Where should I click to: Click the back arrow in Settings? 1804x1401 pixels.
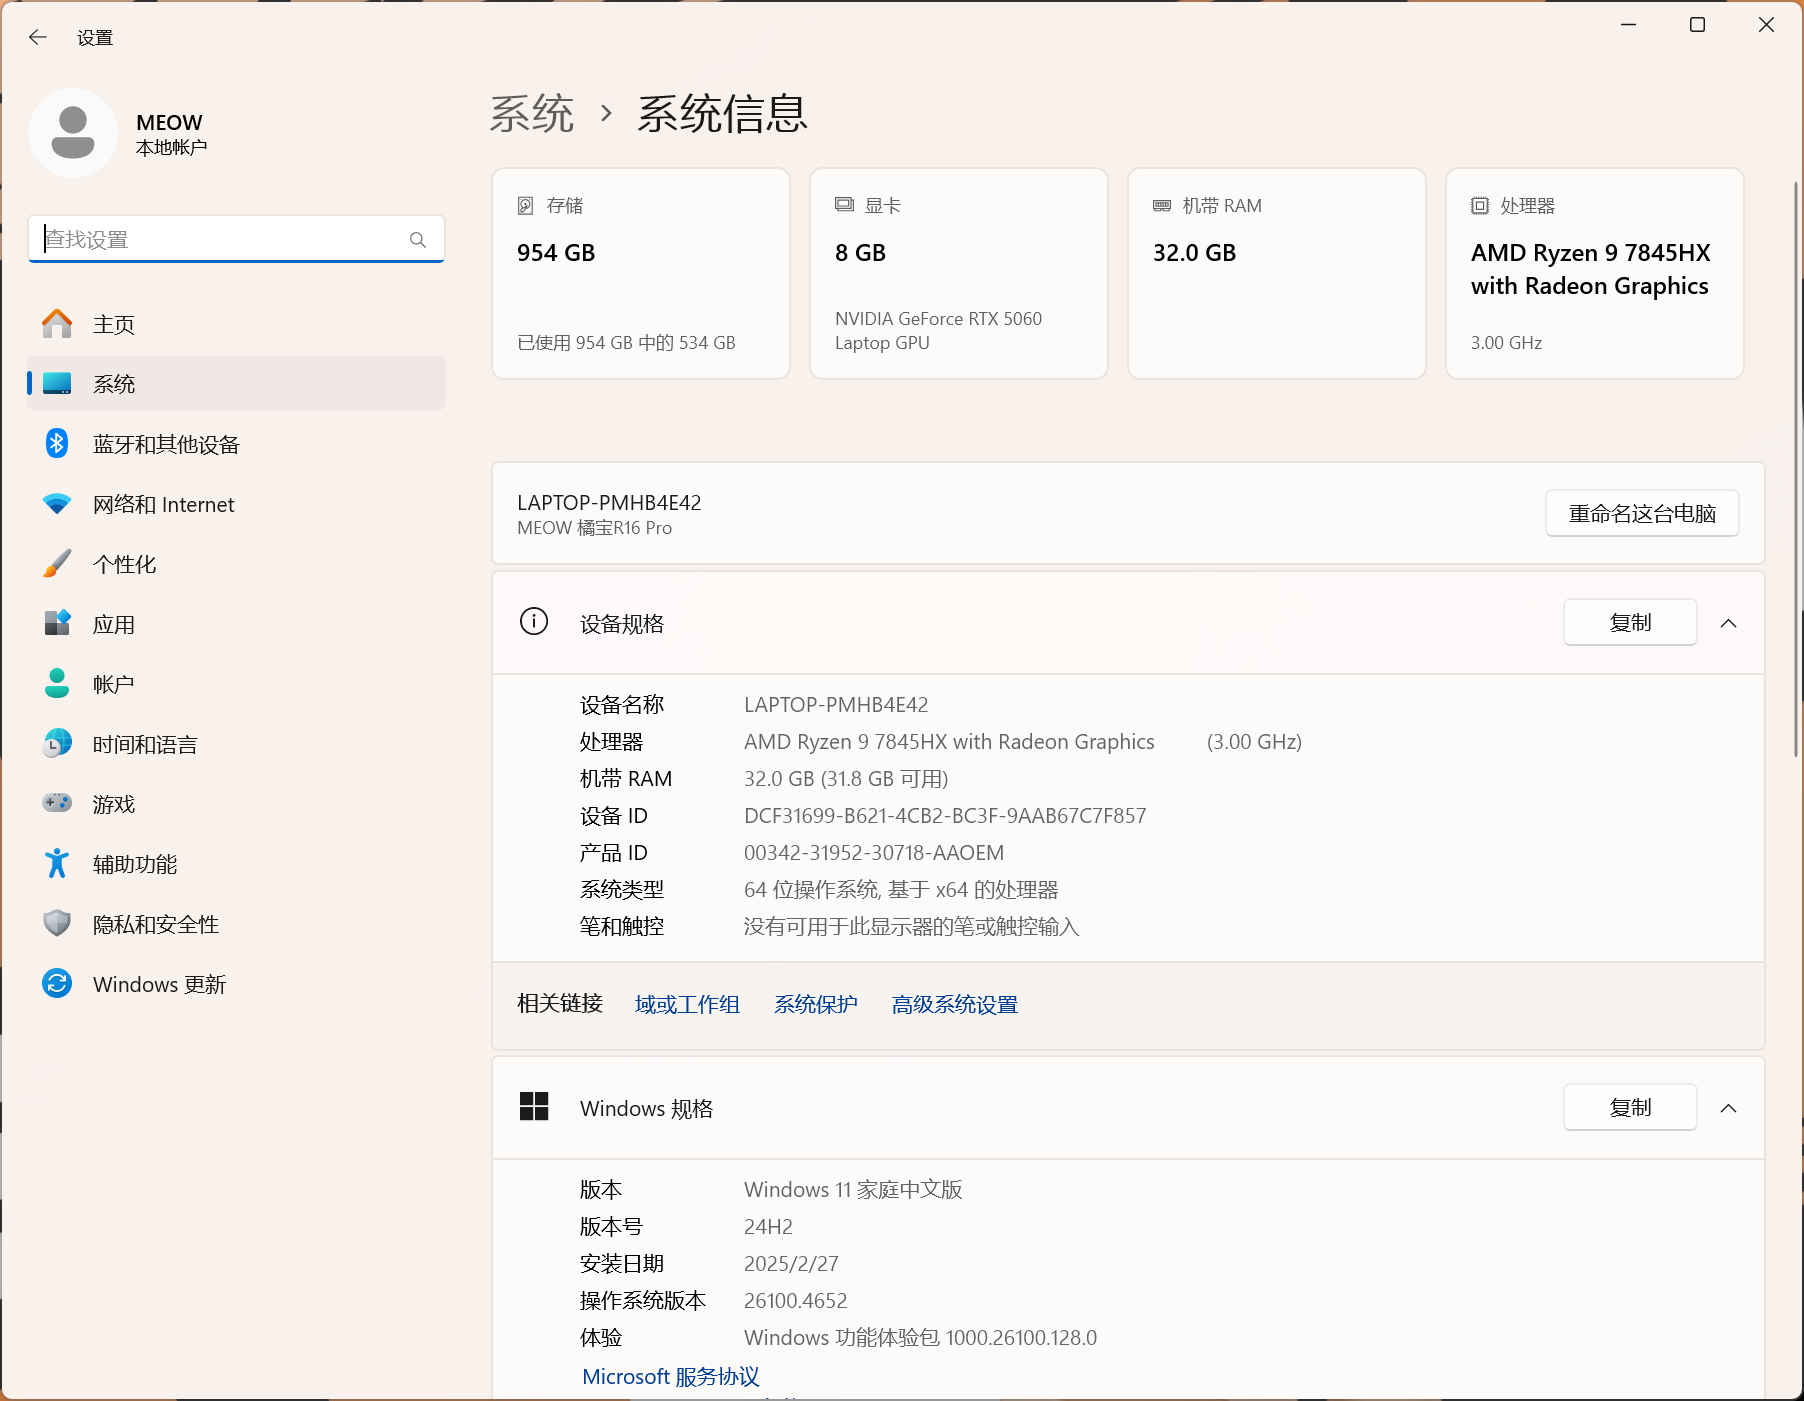tap(38, 38)
